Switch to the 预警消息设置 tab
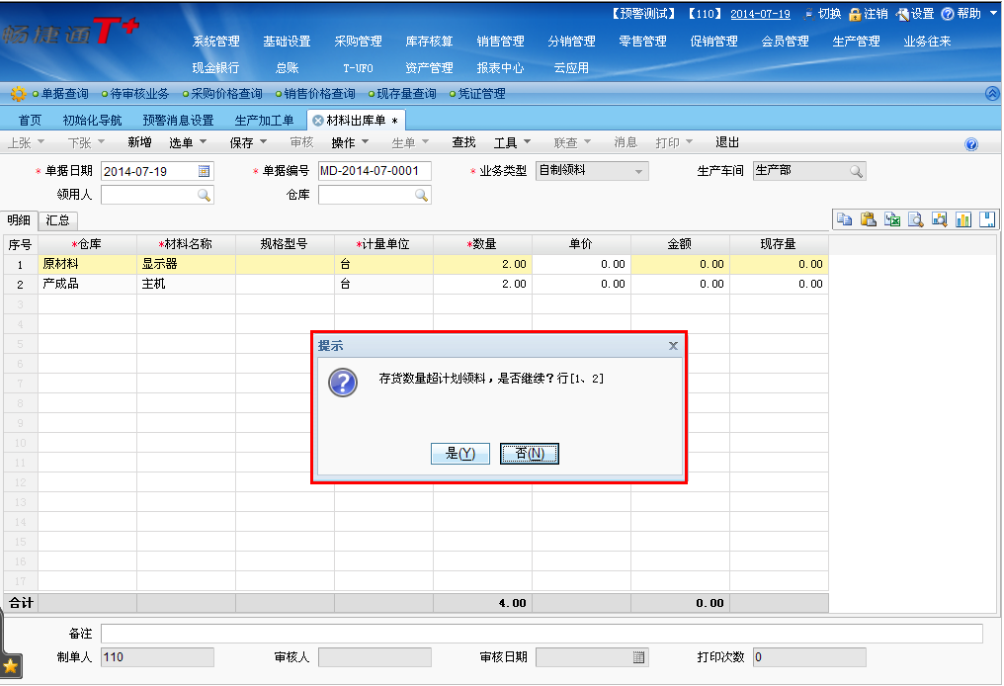 (x=178, y=120)
